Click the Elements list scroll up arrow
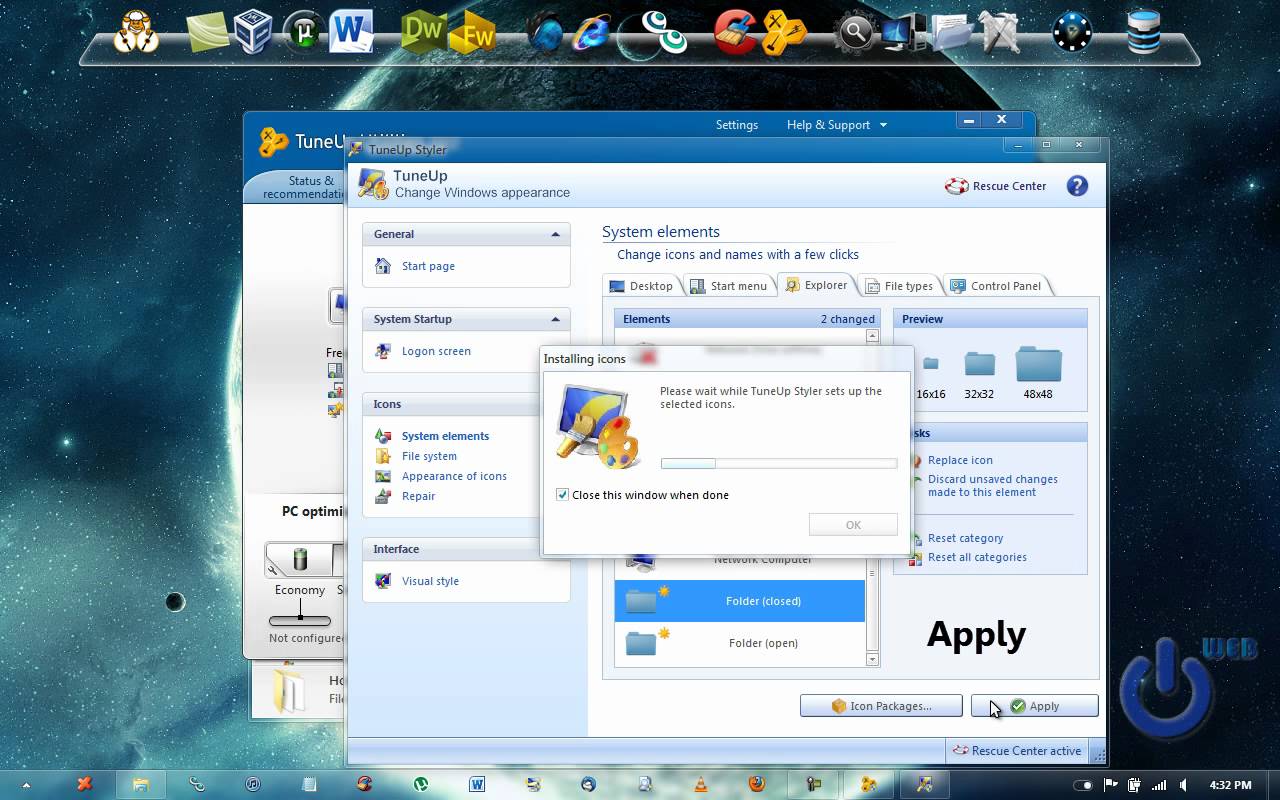The image size is (1280, 800). point(872,336)
